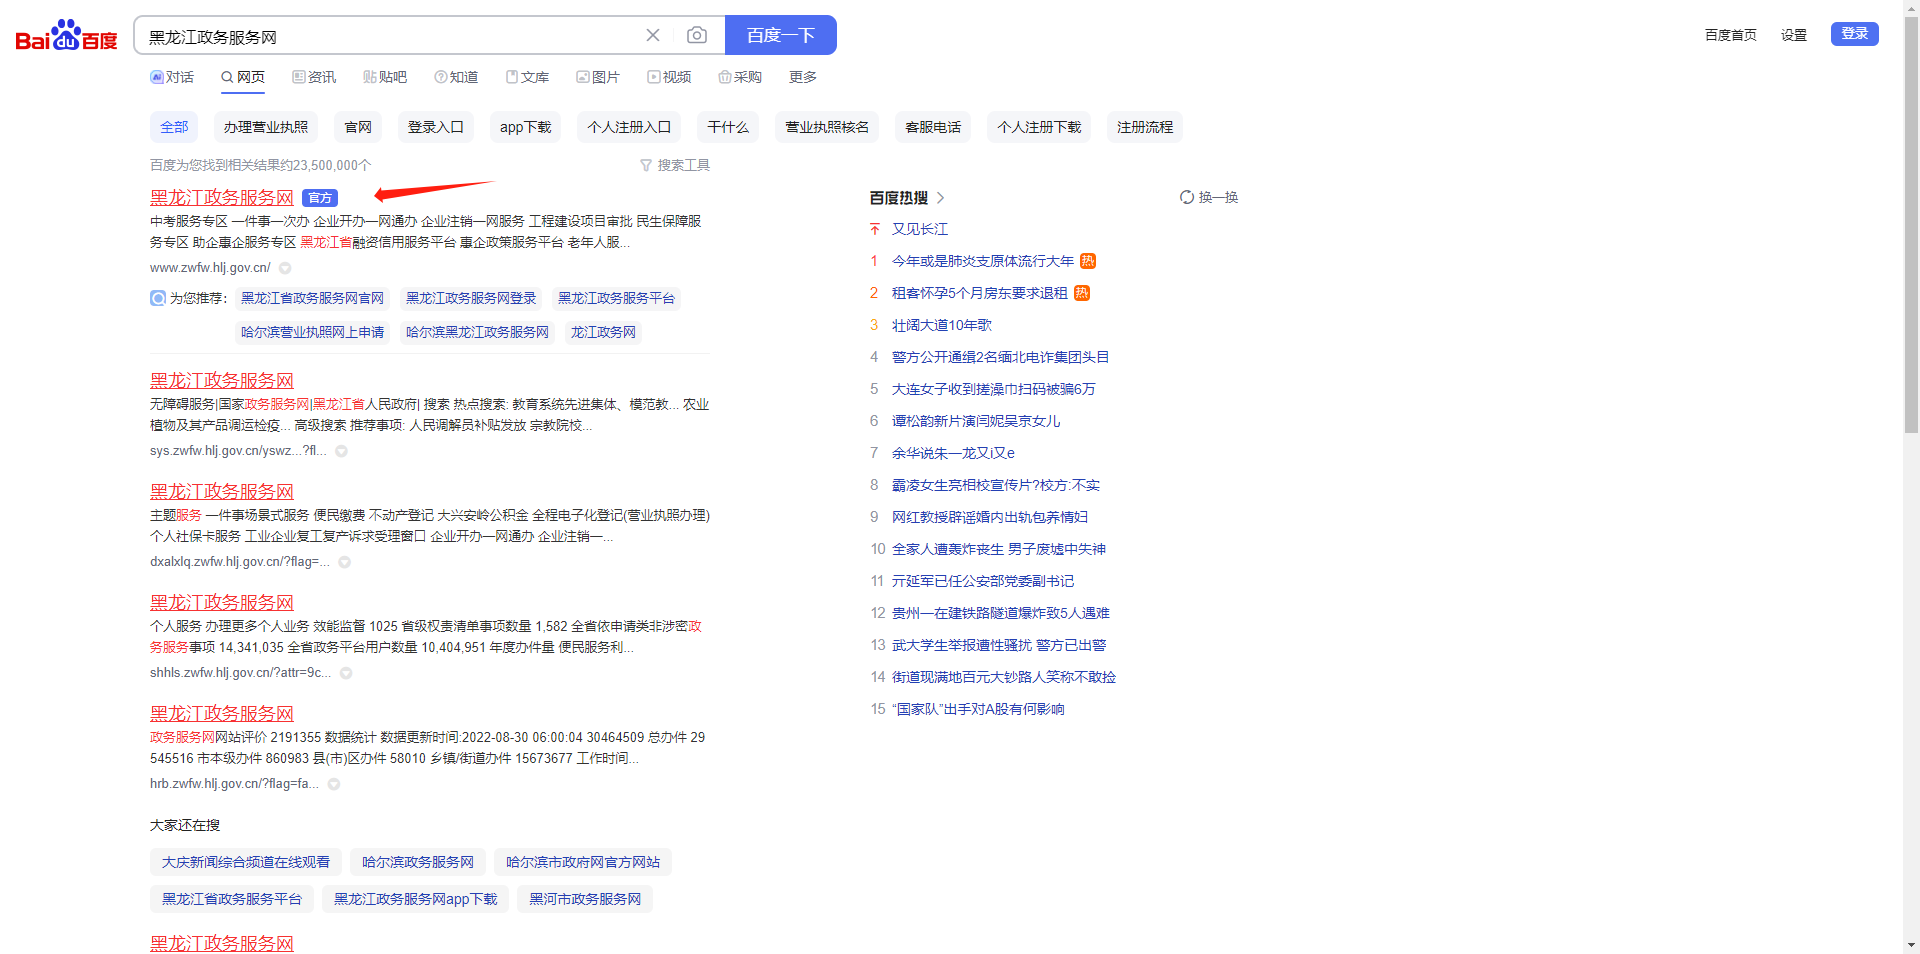Open hot search 今年或是肺炎支原体流行大年
The height and width of the screenshot is (954, 1920).
tap(983, 261)
